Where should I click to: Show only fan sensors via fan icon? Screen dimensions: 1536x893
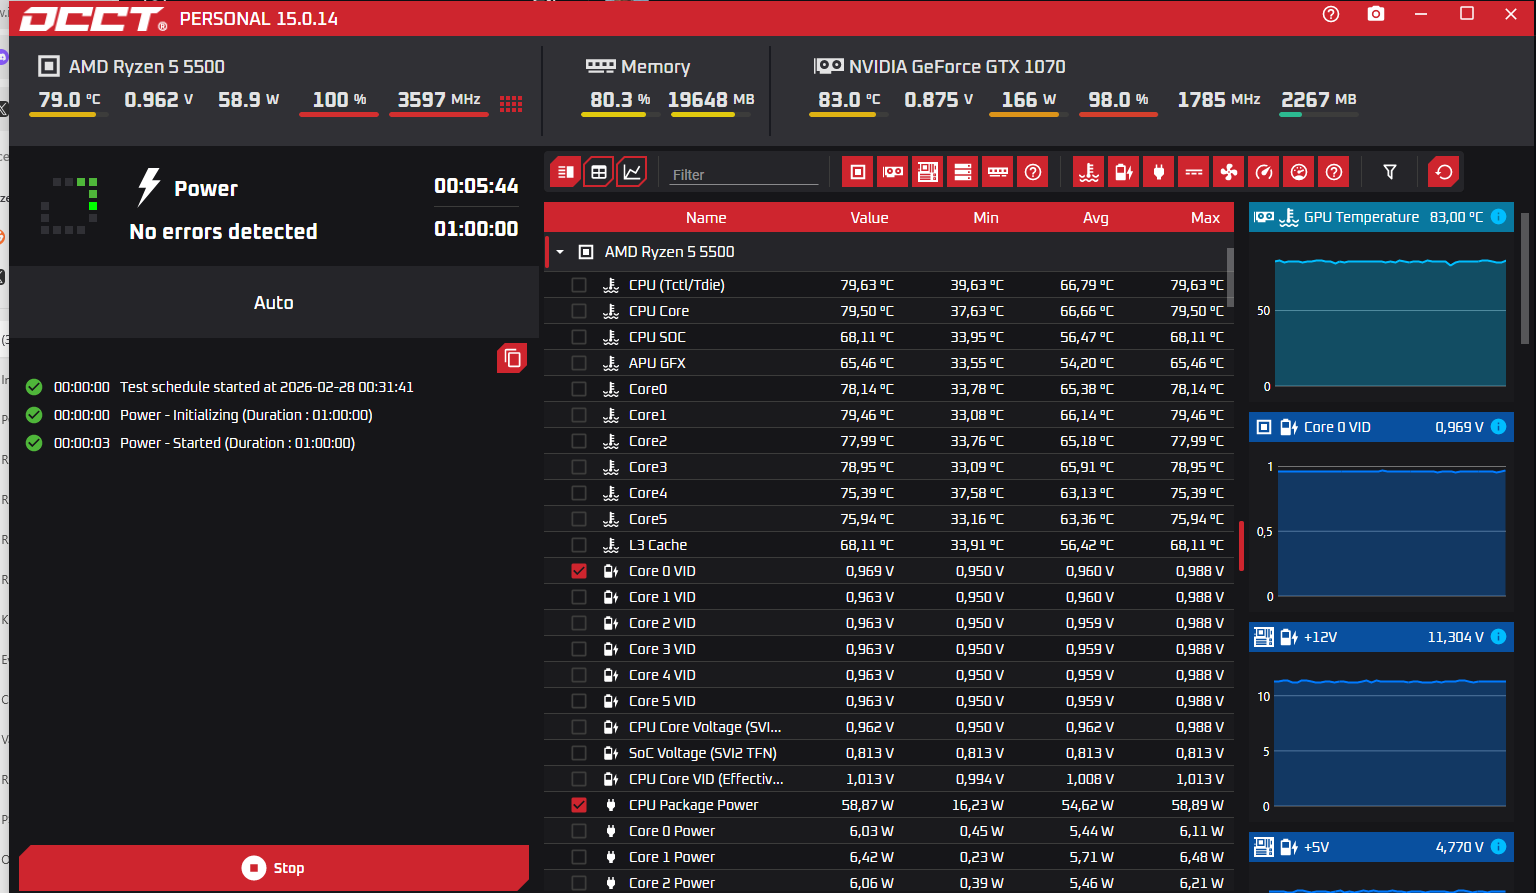pyautogui.click(x=1229, y=172)
